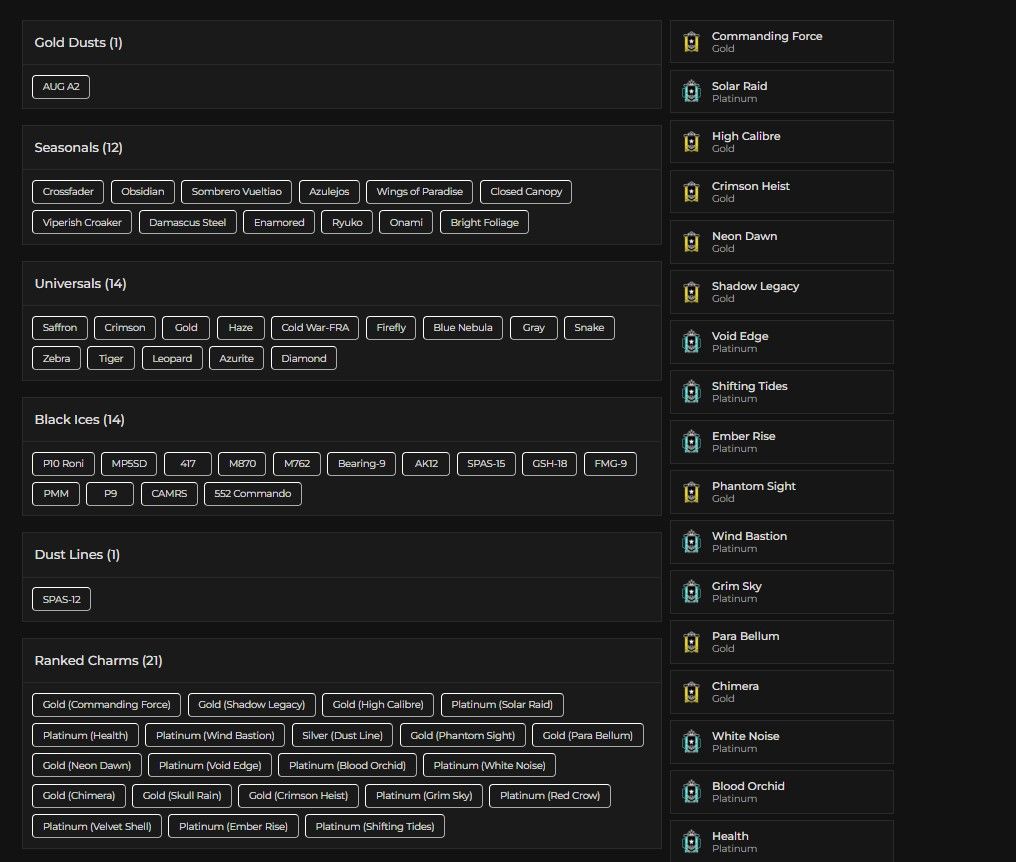
Task: Select the Platinum (Health) charm tag
Action: pos(86,736)
